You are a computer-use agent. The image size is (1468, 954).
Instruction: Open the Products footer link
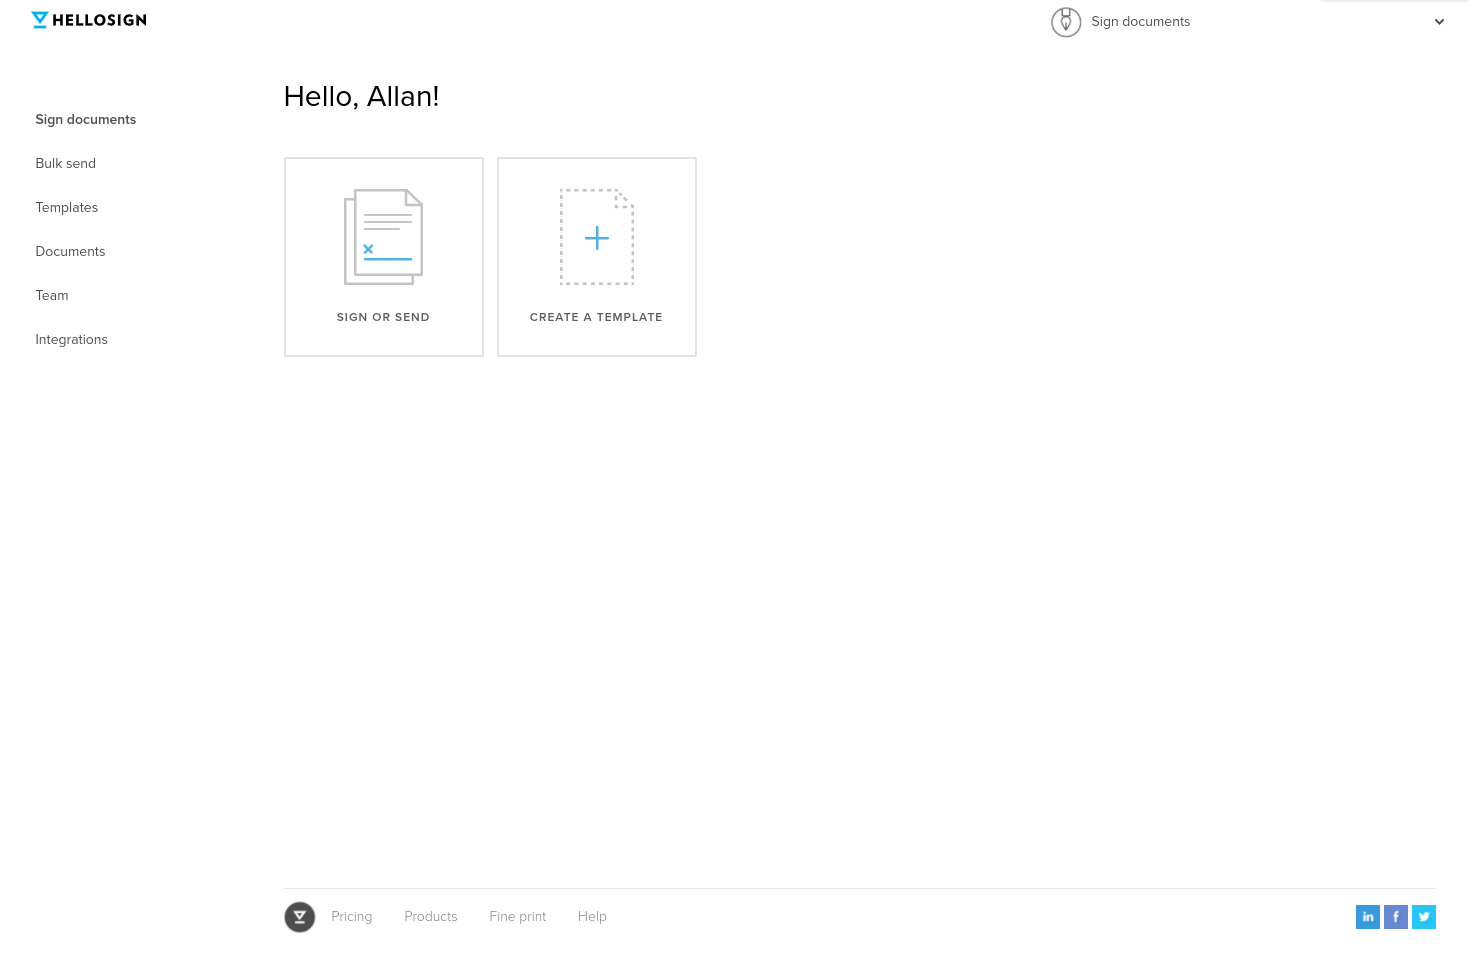pos(431,917)
